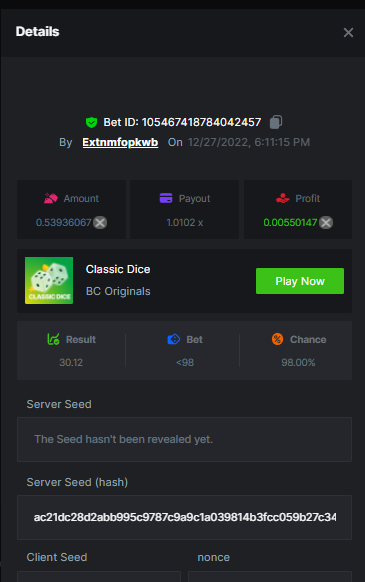Click the blue Bet dice icon
The width and height of the screenshot is (365, 582).
click(174, 339)
